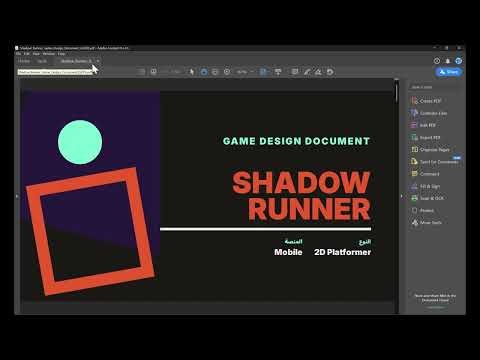Open the notifications bell
The image size is (480, 360).
point(448,61)
